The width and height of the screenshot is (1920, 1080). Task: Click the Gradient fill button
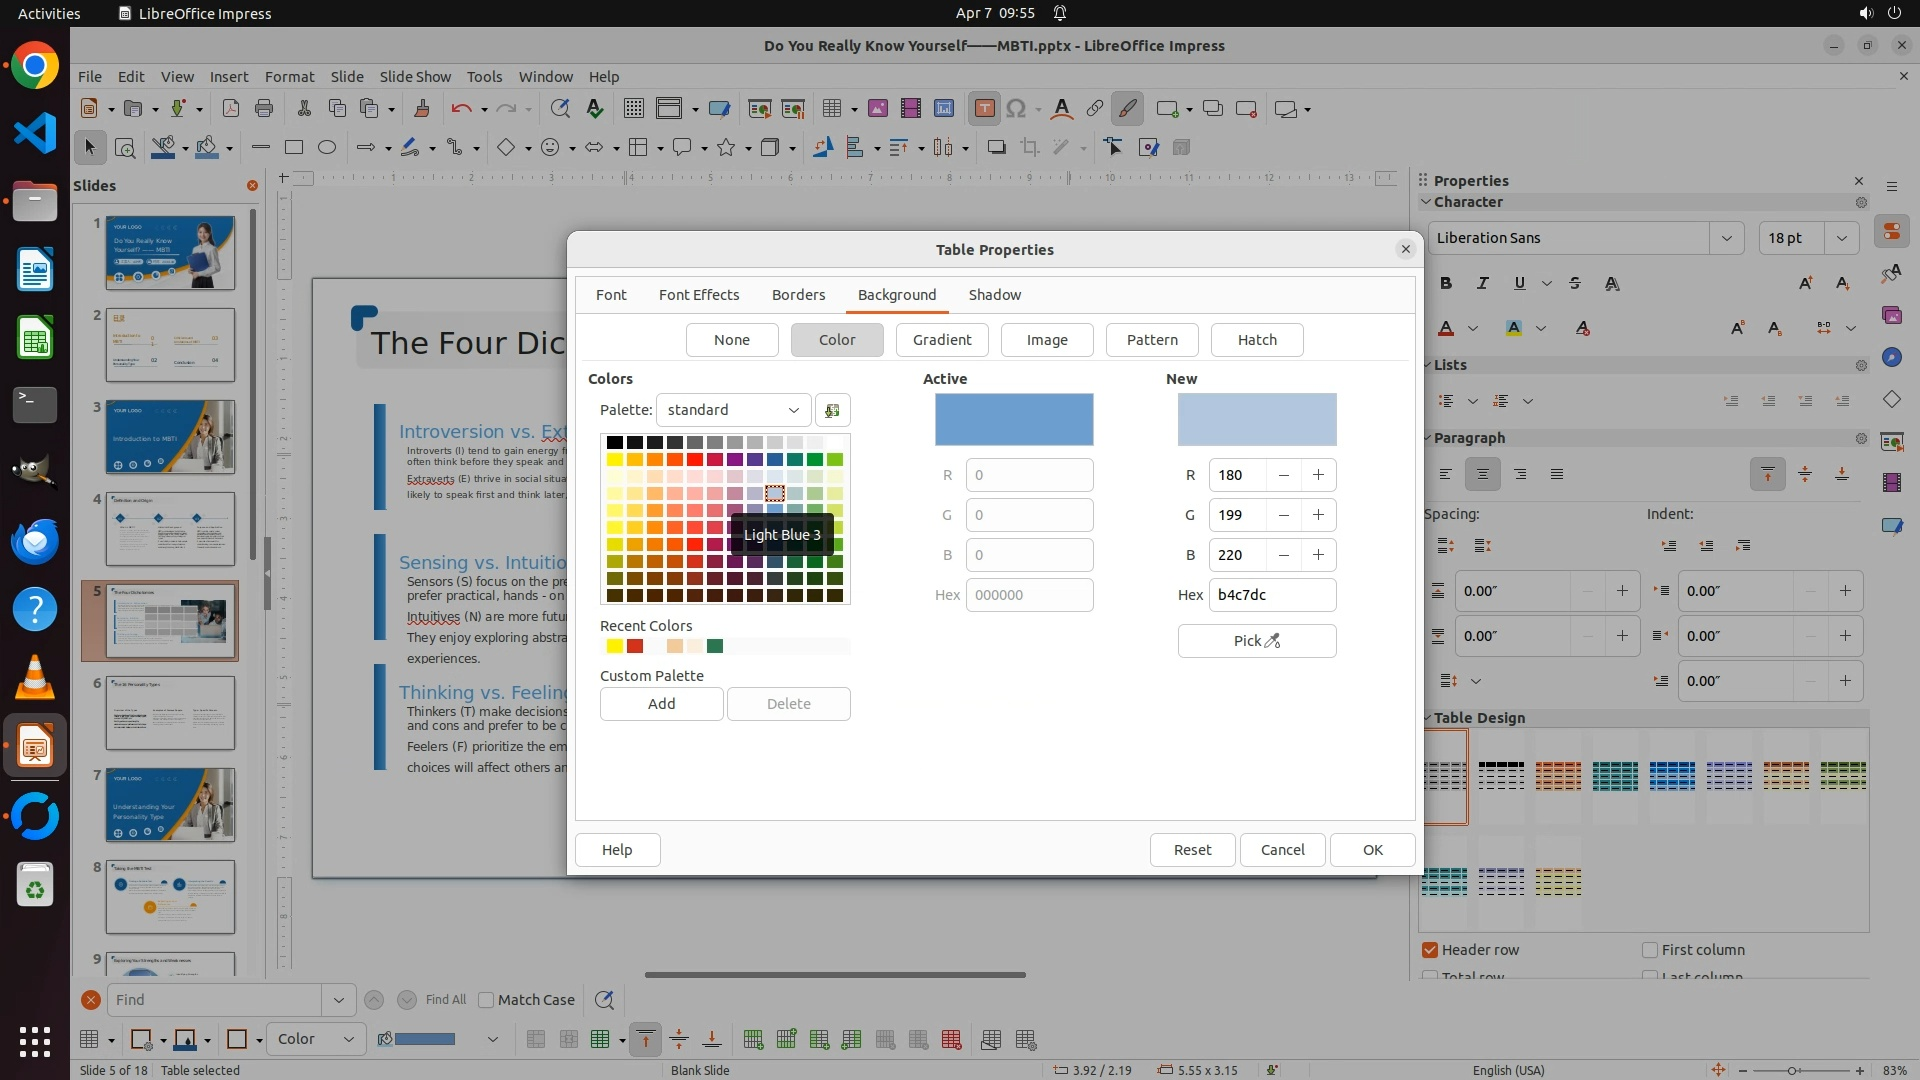click(941, 340)
